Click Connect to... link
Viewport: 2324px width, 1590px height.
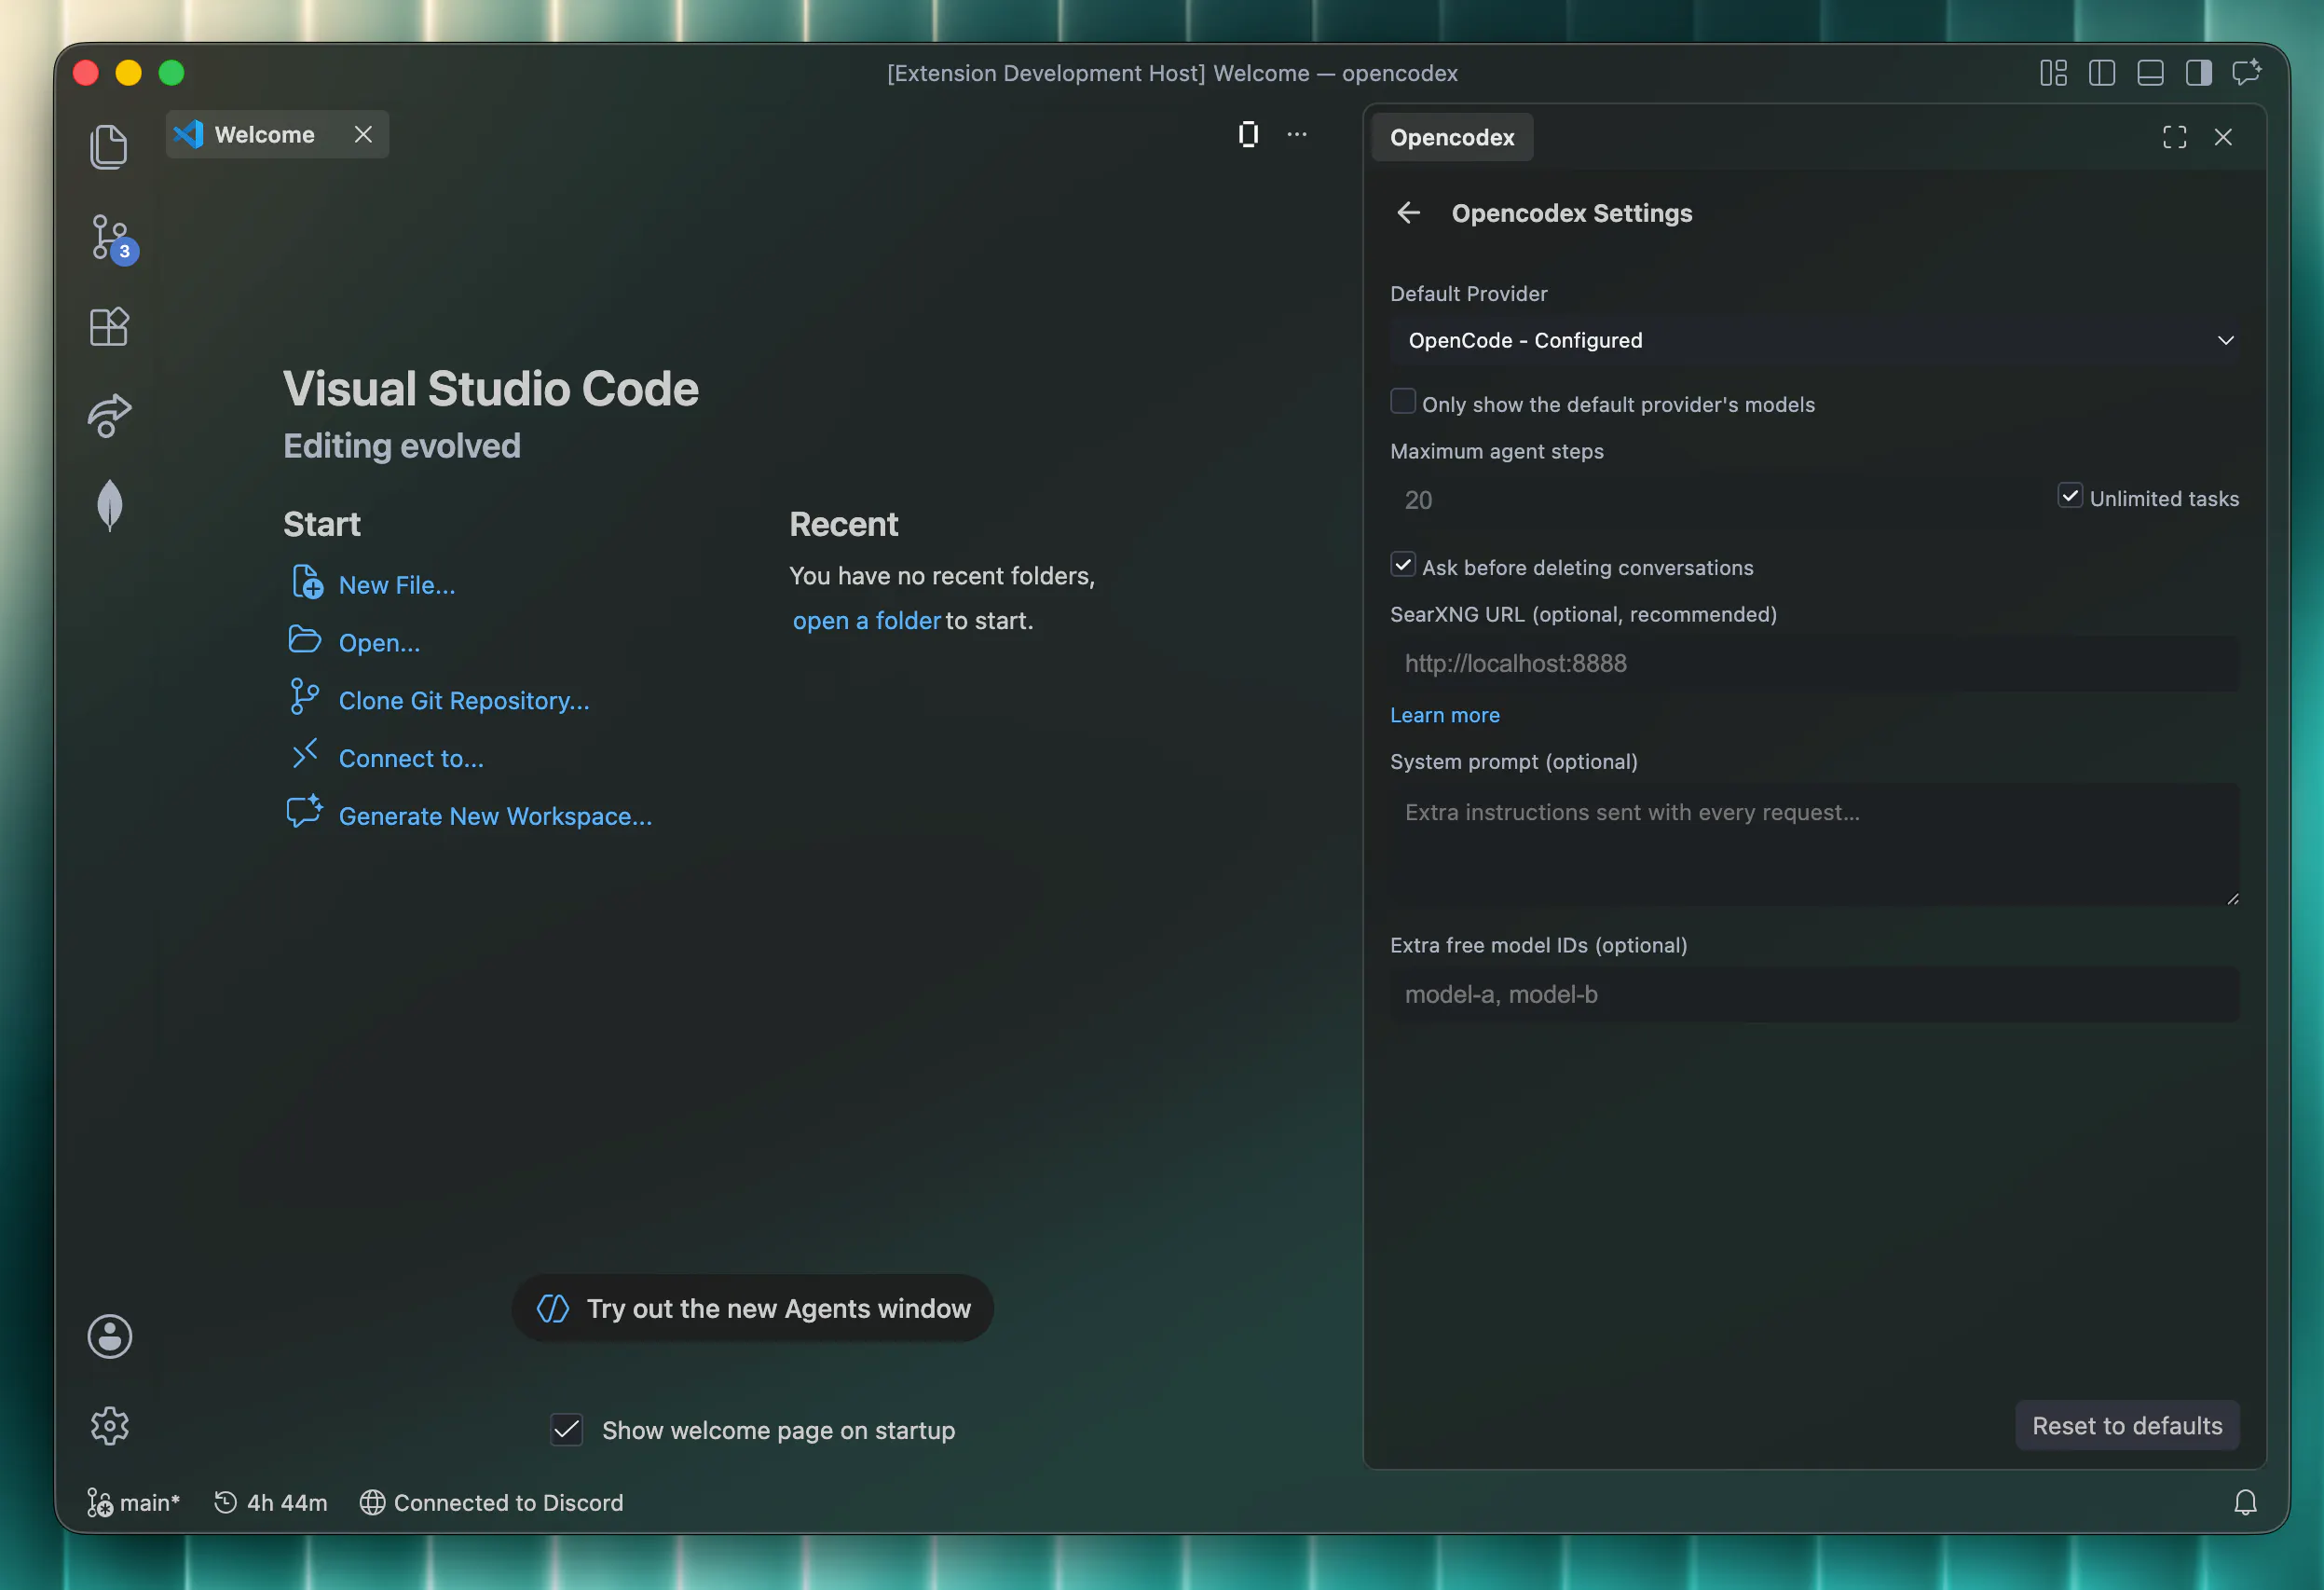click(x=411, y=759)
